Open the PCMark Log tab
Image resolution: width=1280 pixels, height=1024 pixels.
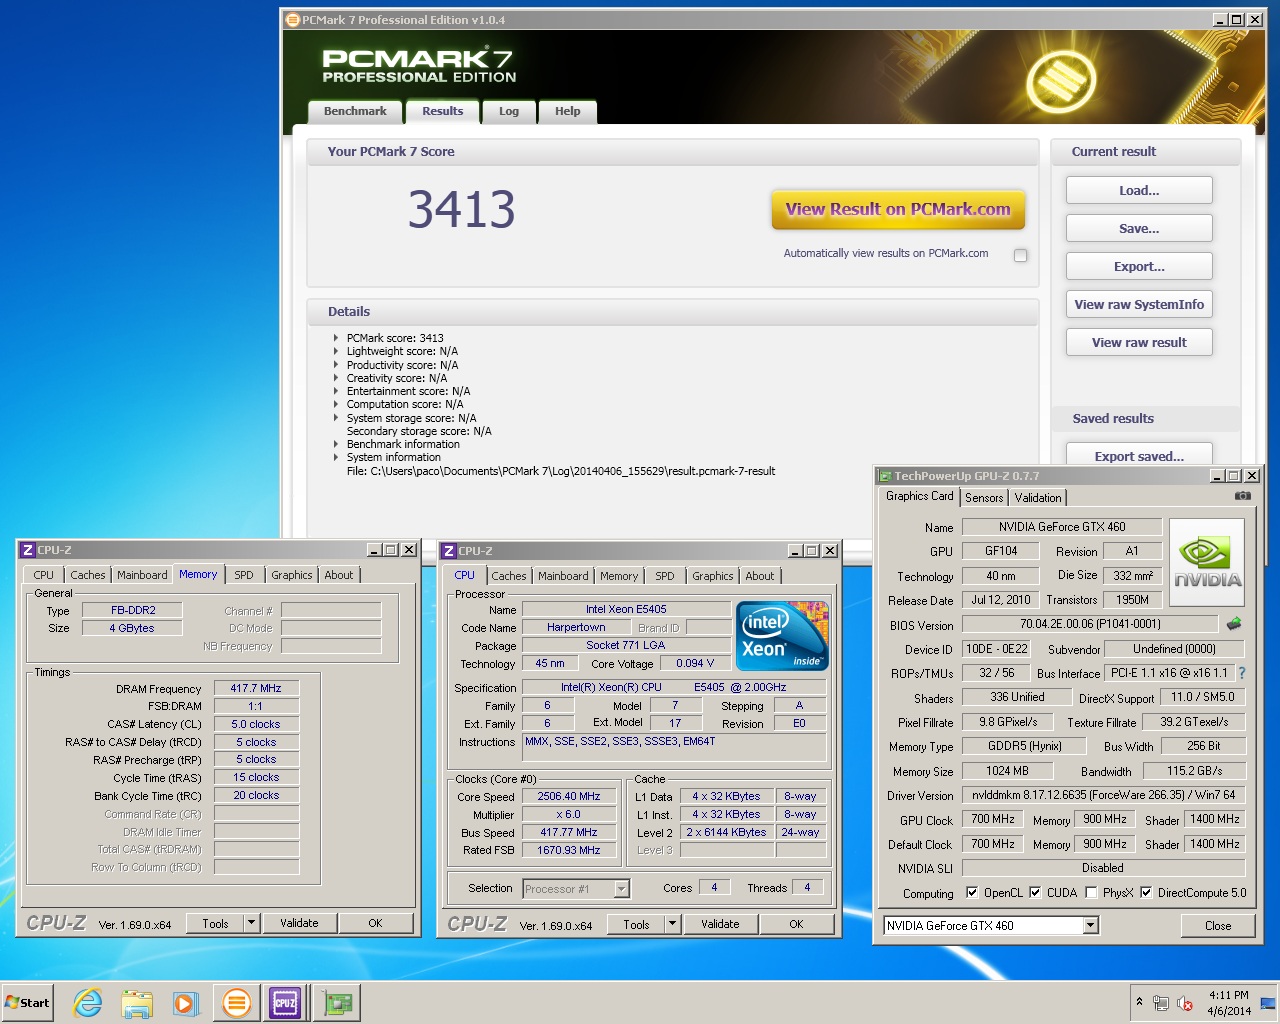[509, 112]
